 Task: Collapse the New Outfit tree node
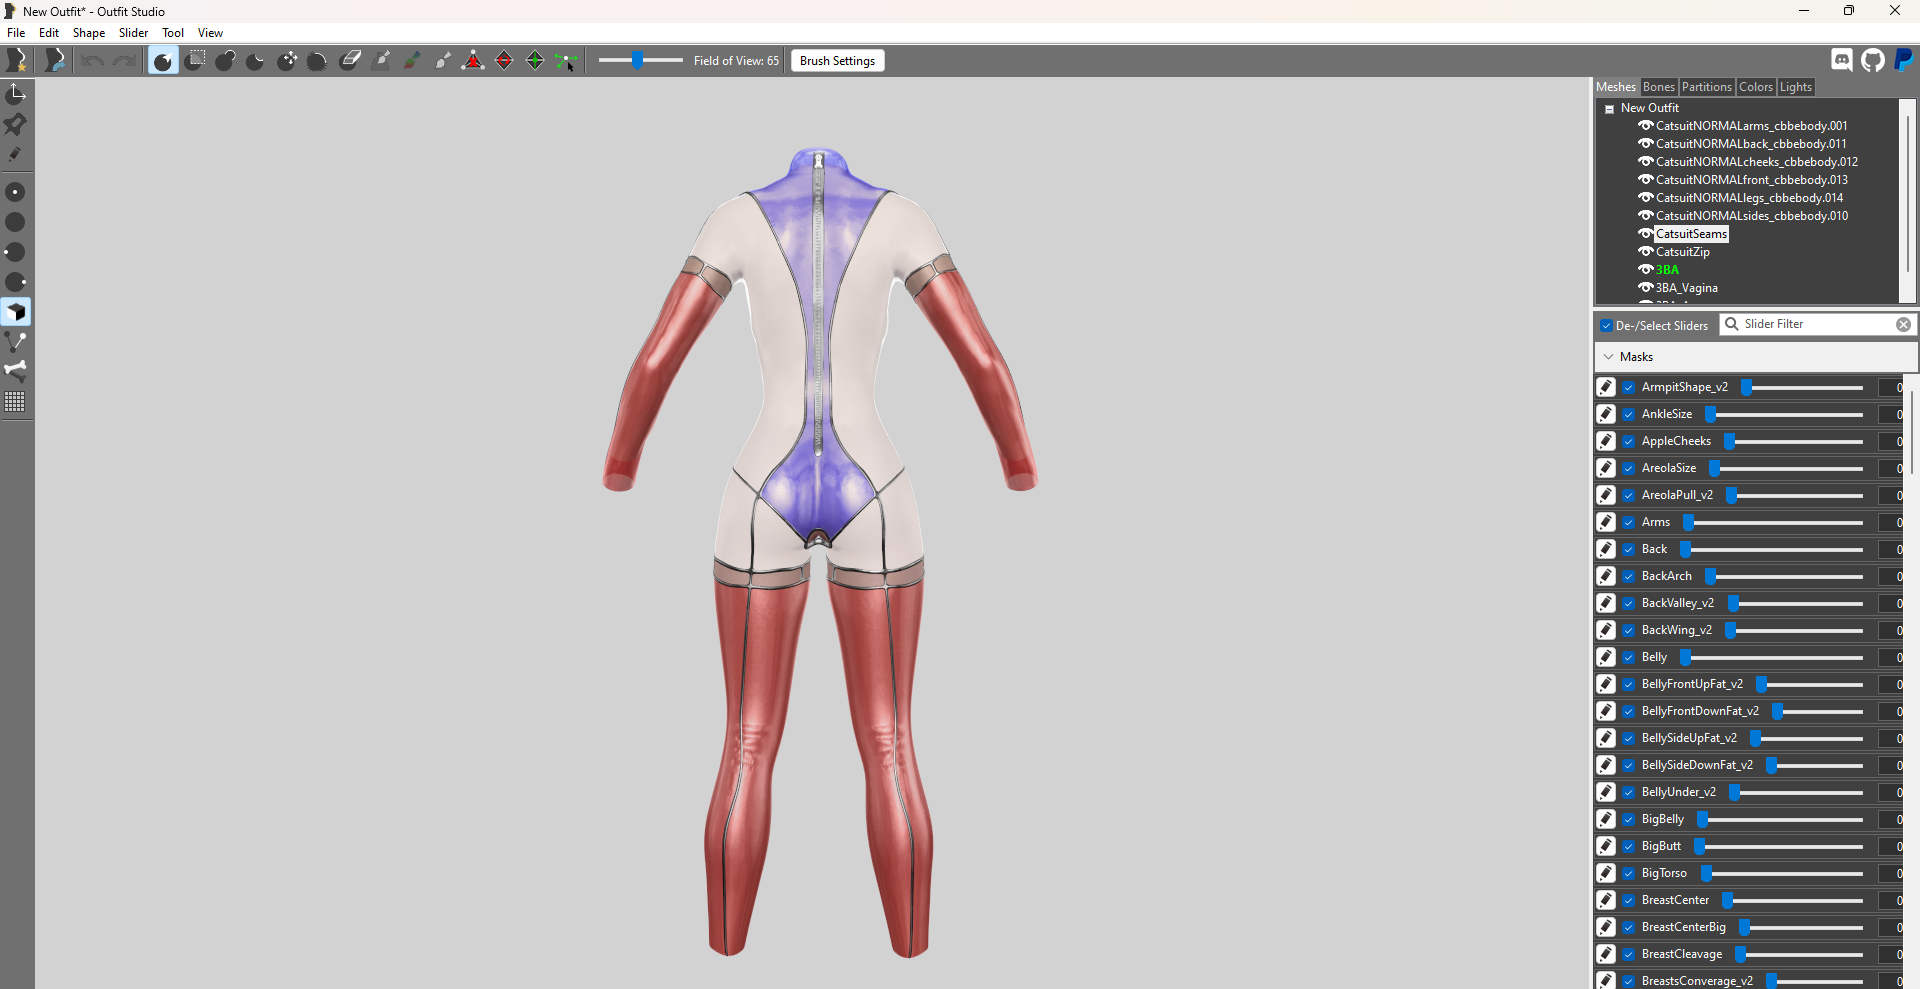pos(1608,108)
